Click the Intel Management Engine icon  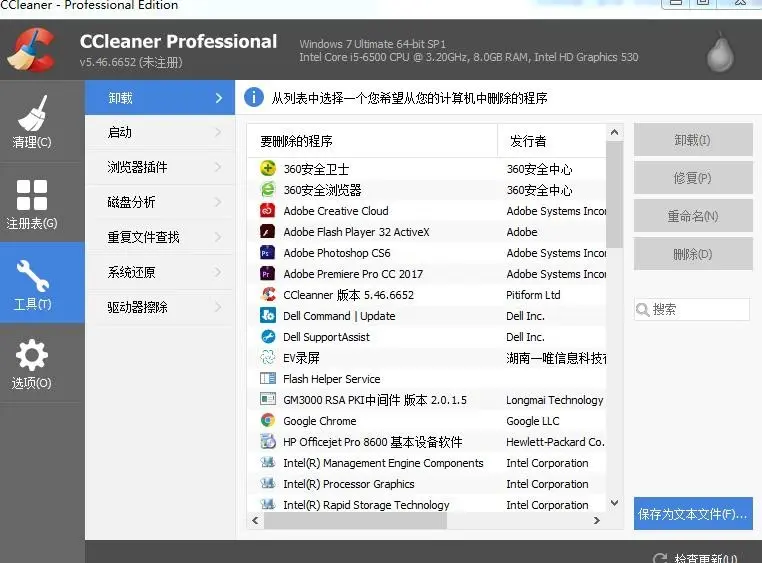click(268, 462)
